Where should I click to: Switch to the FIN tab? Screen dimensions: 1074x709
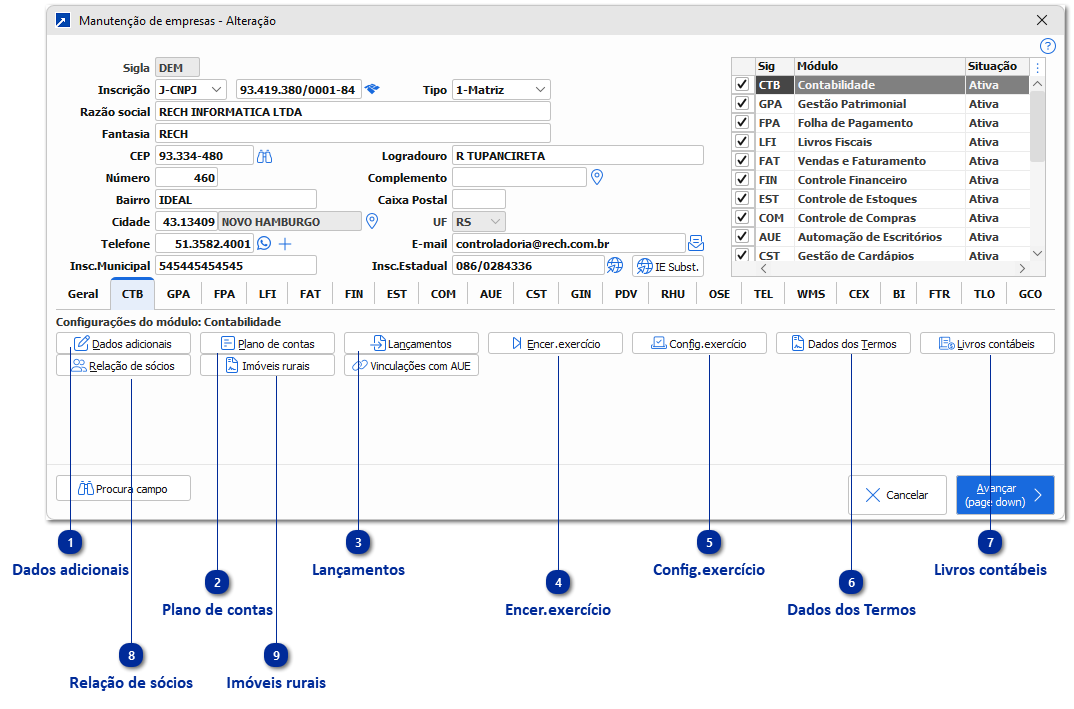[354, 294]
